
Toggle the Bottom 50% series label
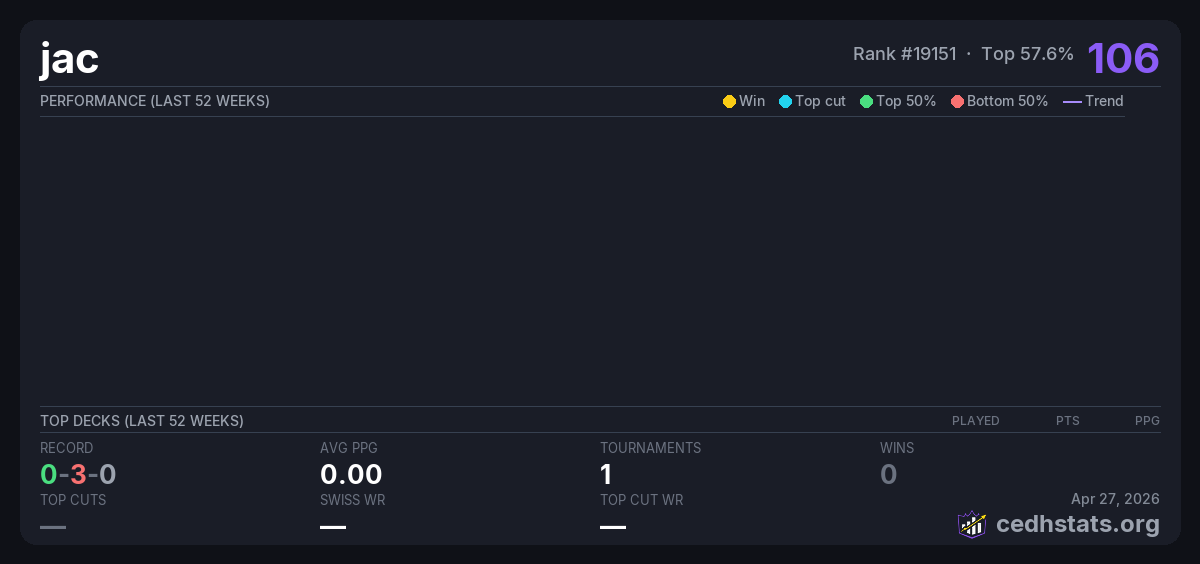[x=1007, y=101]
